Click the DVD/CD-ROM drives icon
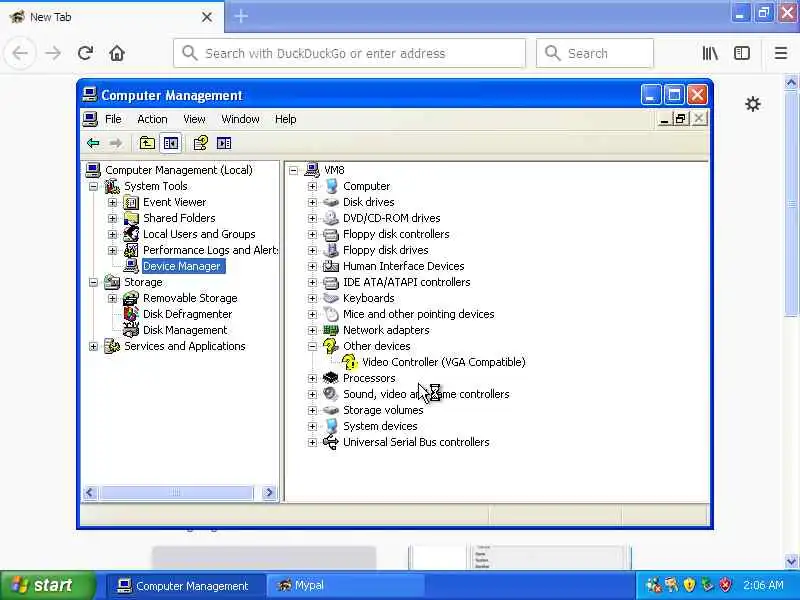 pos(331,218)
